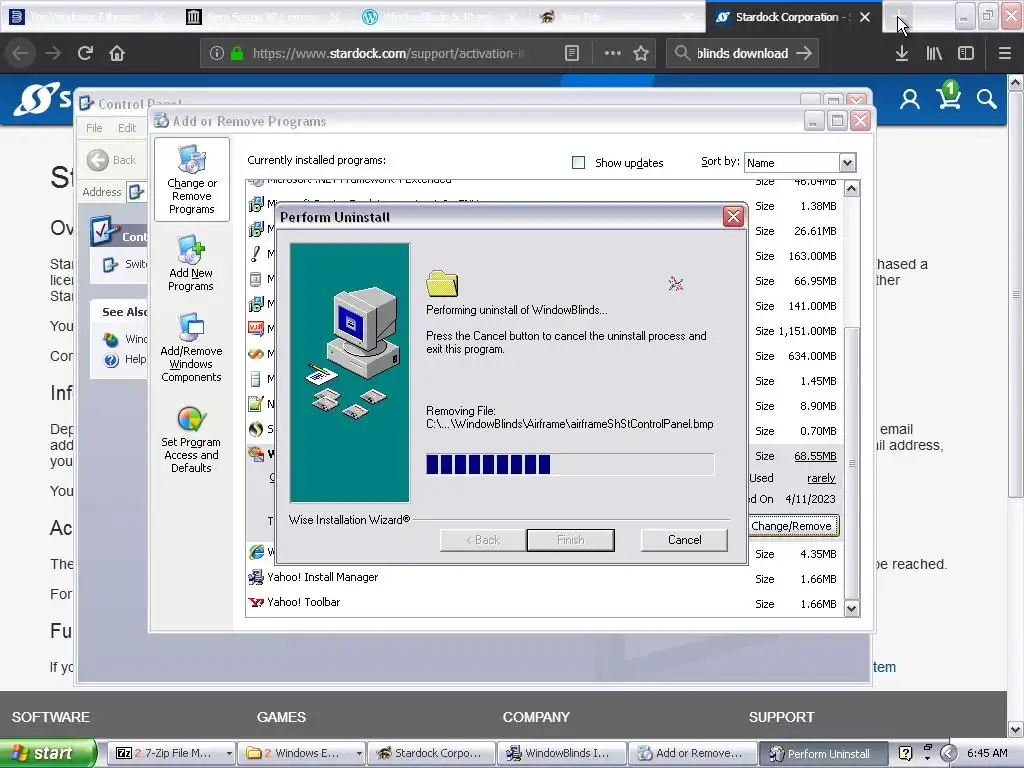Toggle the Firefox sidebar icon
This screenshot has height=768, width=1024.
(x=966, y=53)
